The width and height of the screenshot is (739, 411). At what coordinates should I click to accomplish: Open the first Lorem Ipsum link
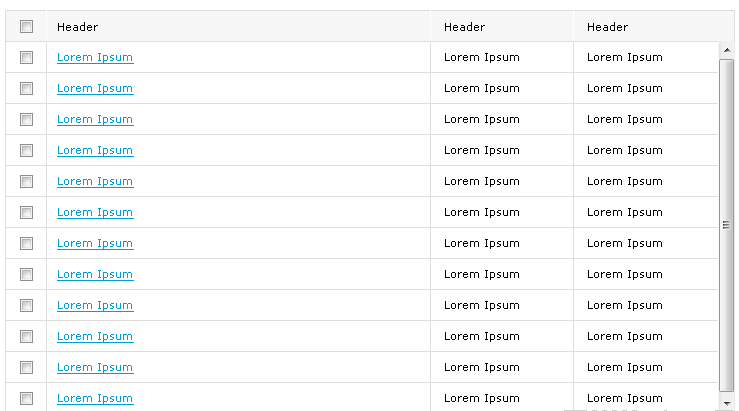95,58
